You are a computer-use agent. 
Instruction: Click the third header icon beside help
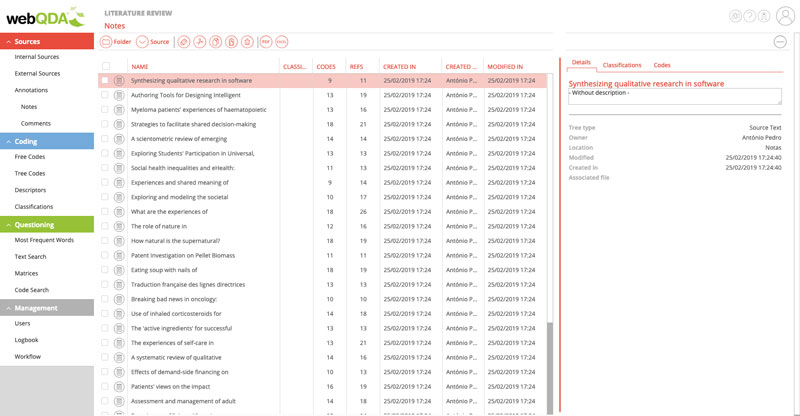764,16
